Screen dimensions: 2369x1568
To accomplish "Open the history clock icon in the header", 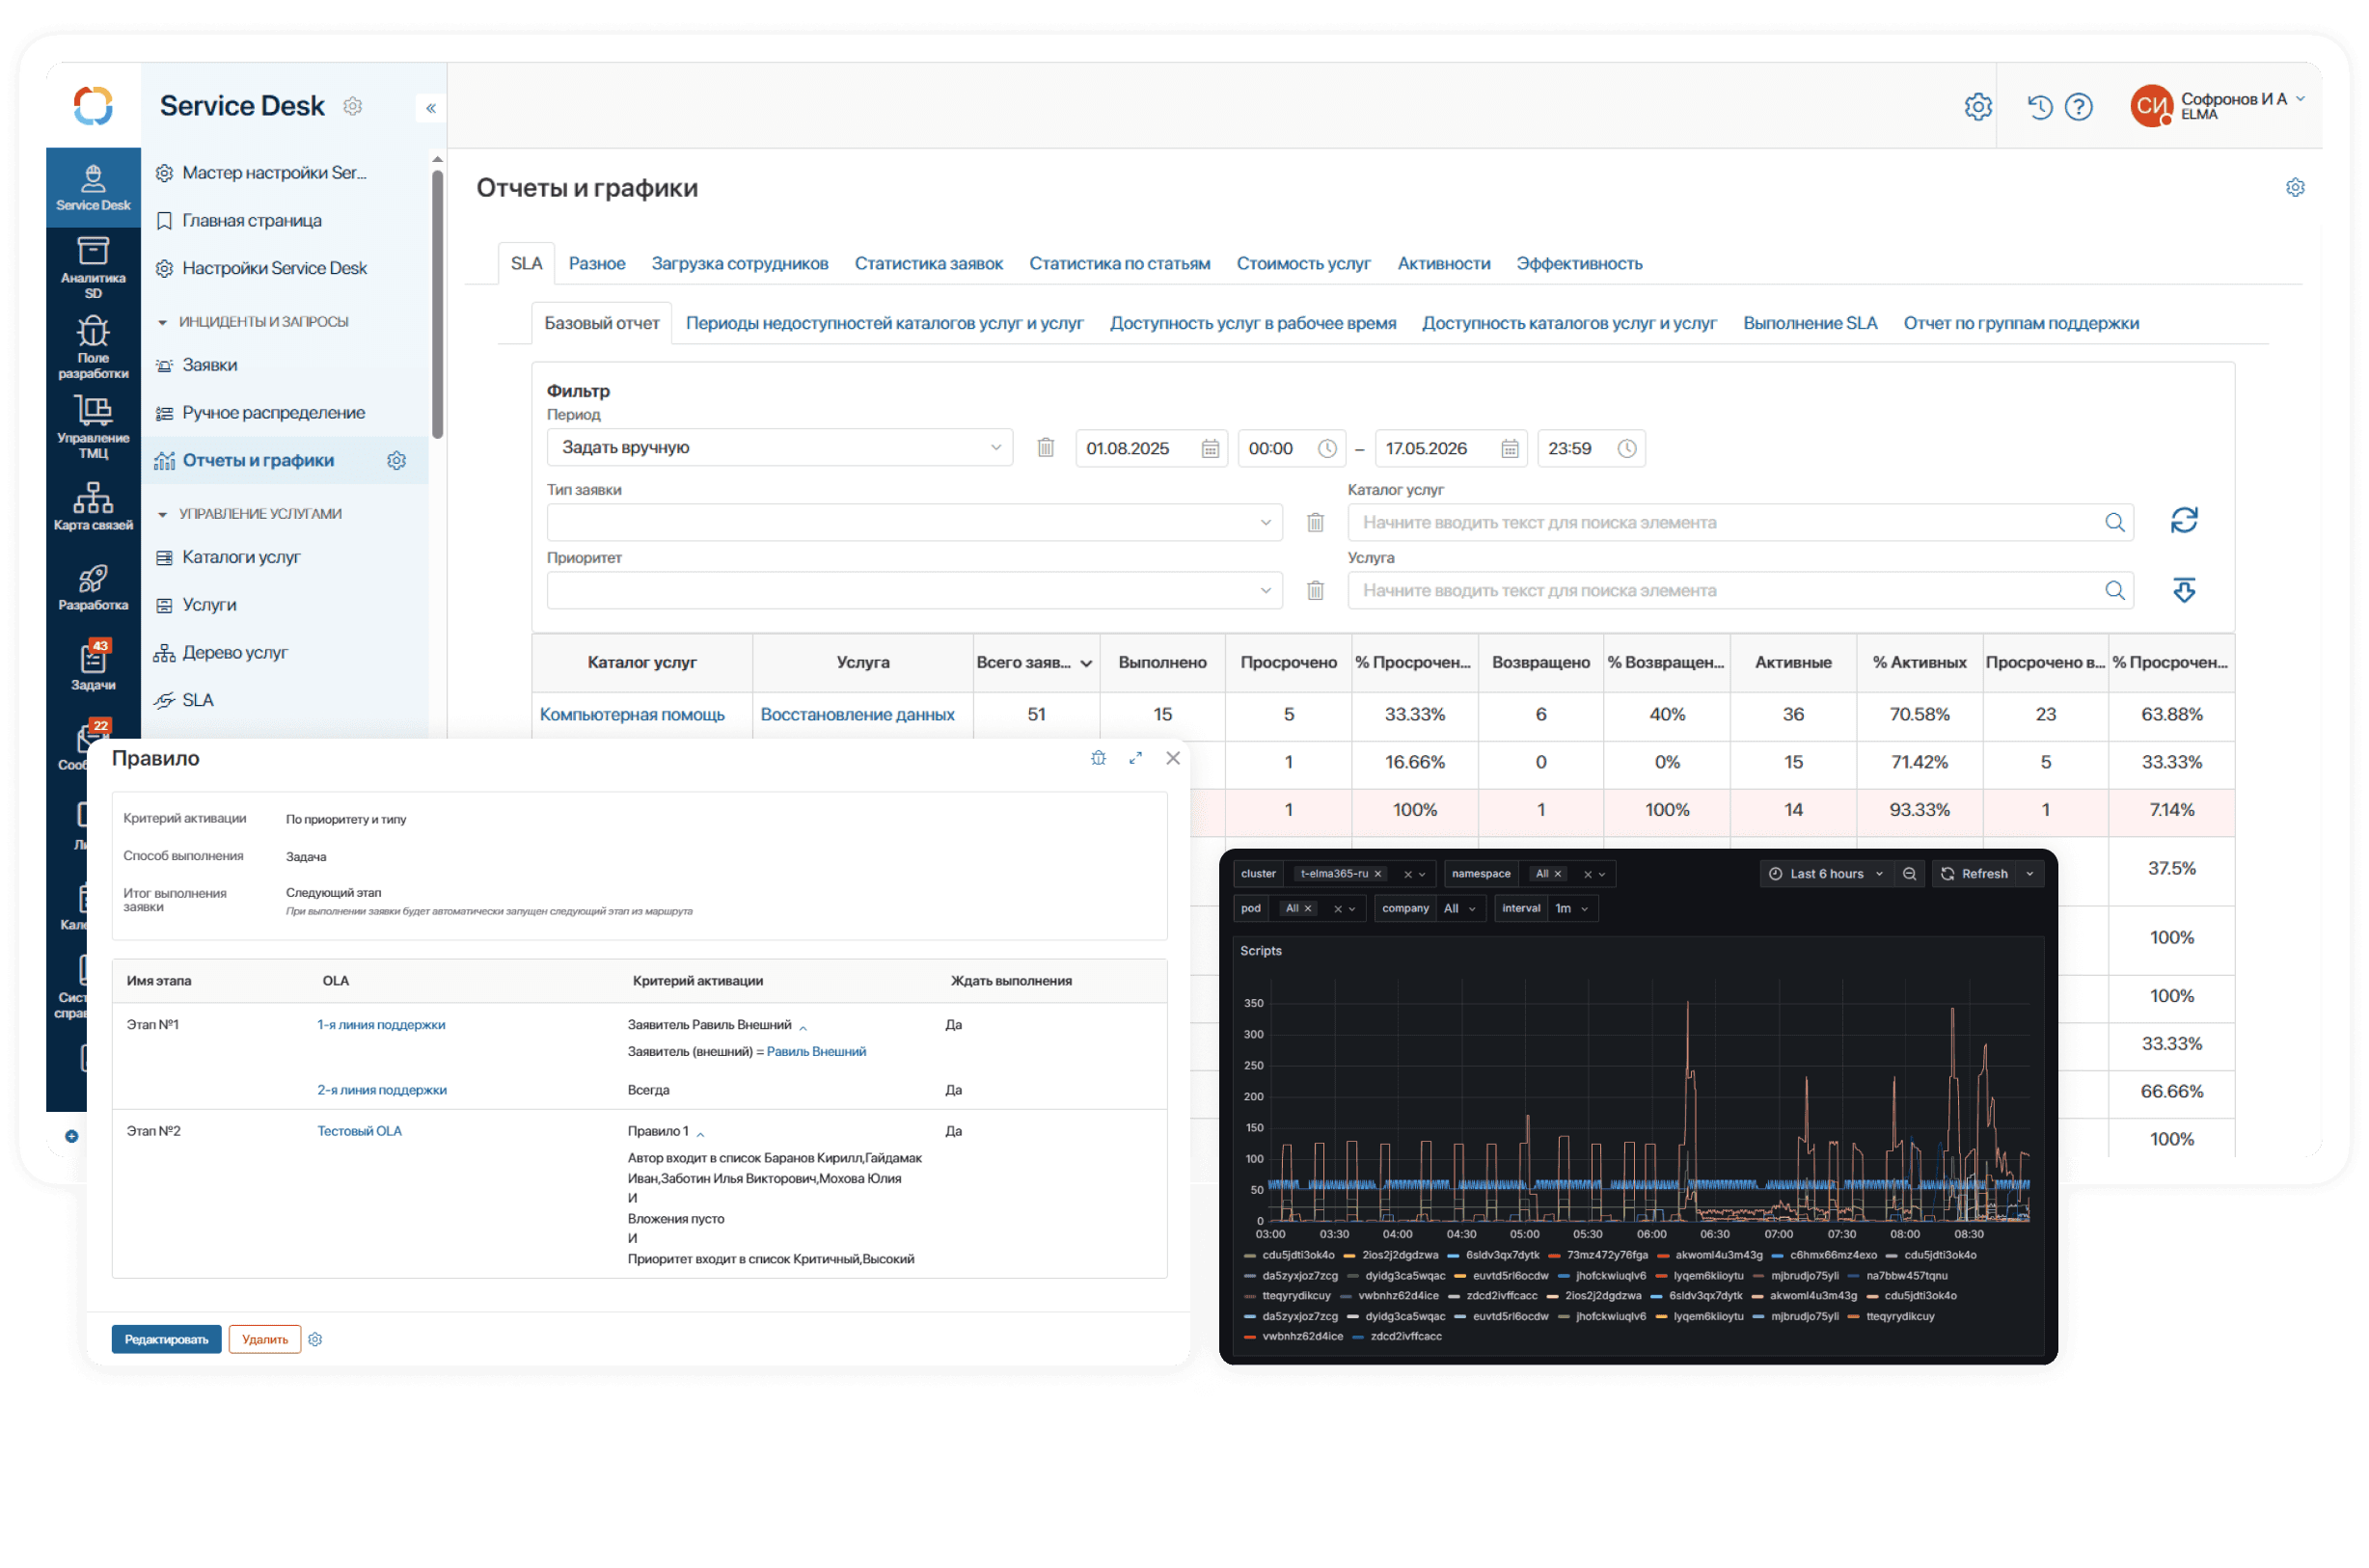I will (2039, 107).
